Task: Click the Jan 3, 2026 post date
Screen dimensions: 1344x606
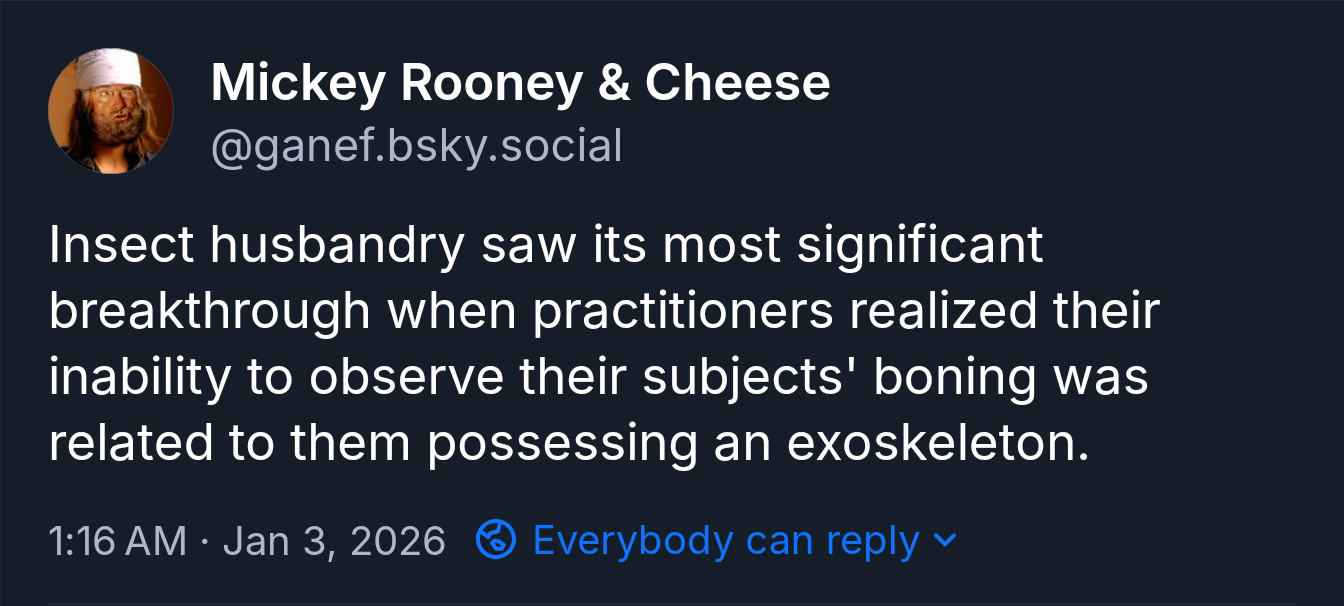Action: click(x=336, y=540)
